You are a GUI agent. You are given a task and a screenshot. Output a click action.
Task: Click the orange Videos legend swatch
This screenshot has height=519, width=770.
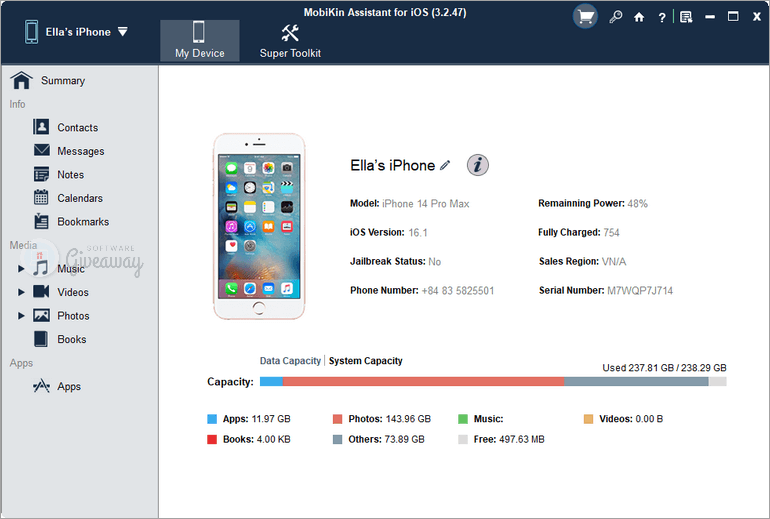pos(588,419)
